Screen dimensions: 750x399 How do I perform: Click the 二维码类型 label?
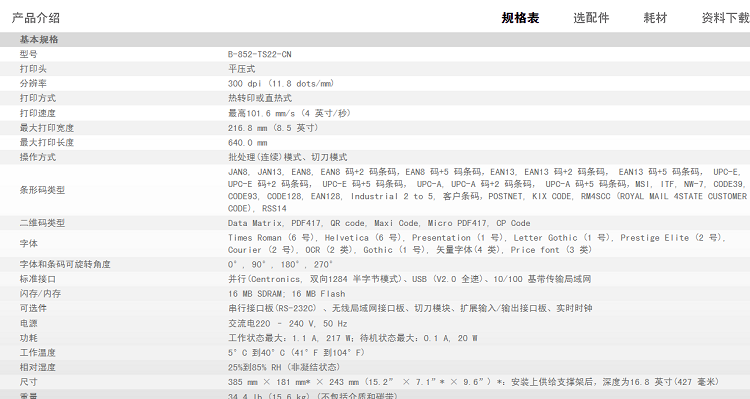click(42, 223)
